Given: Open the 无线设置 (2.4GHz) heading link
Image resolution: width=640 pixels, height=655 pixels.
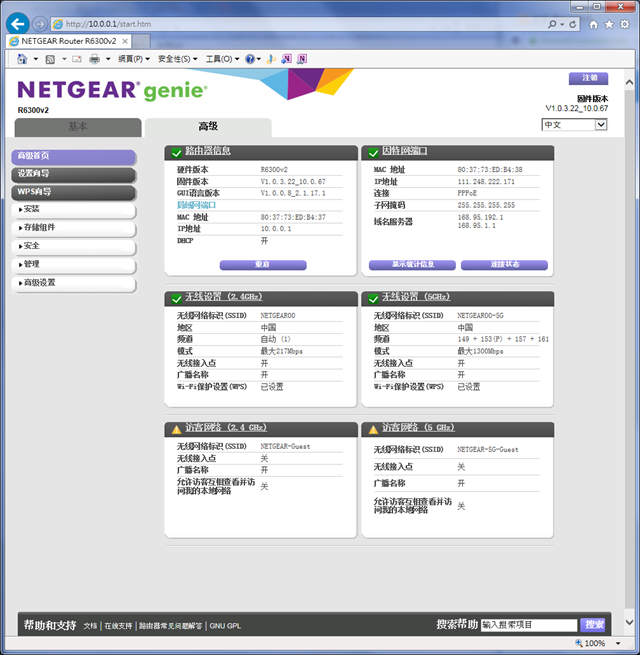Looking at the screenshot, I should click(224, 297).
